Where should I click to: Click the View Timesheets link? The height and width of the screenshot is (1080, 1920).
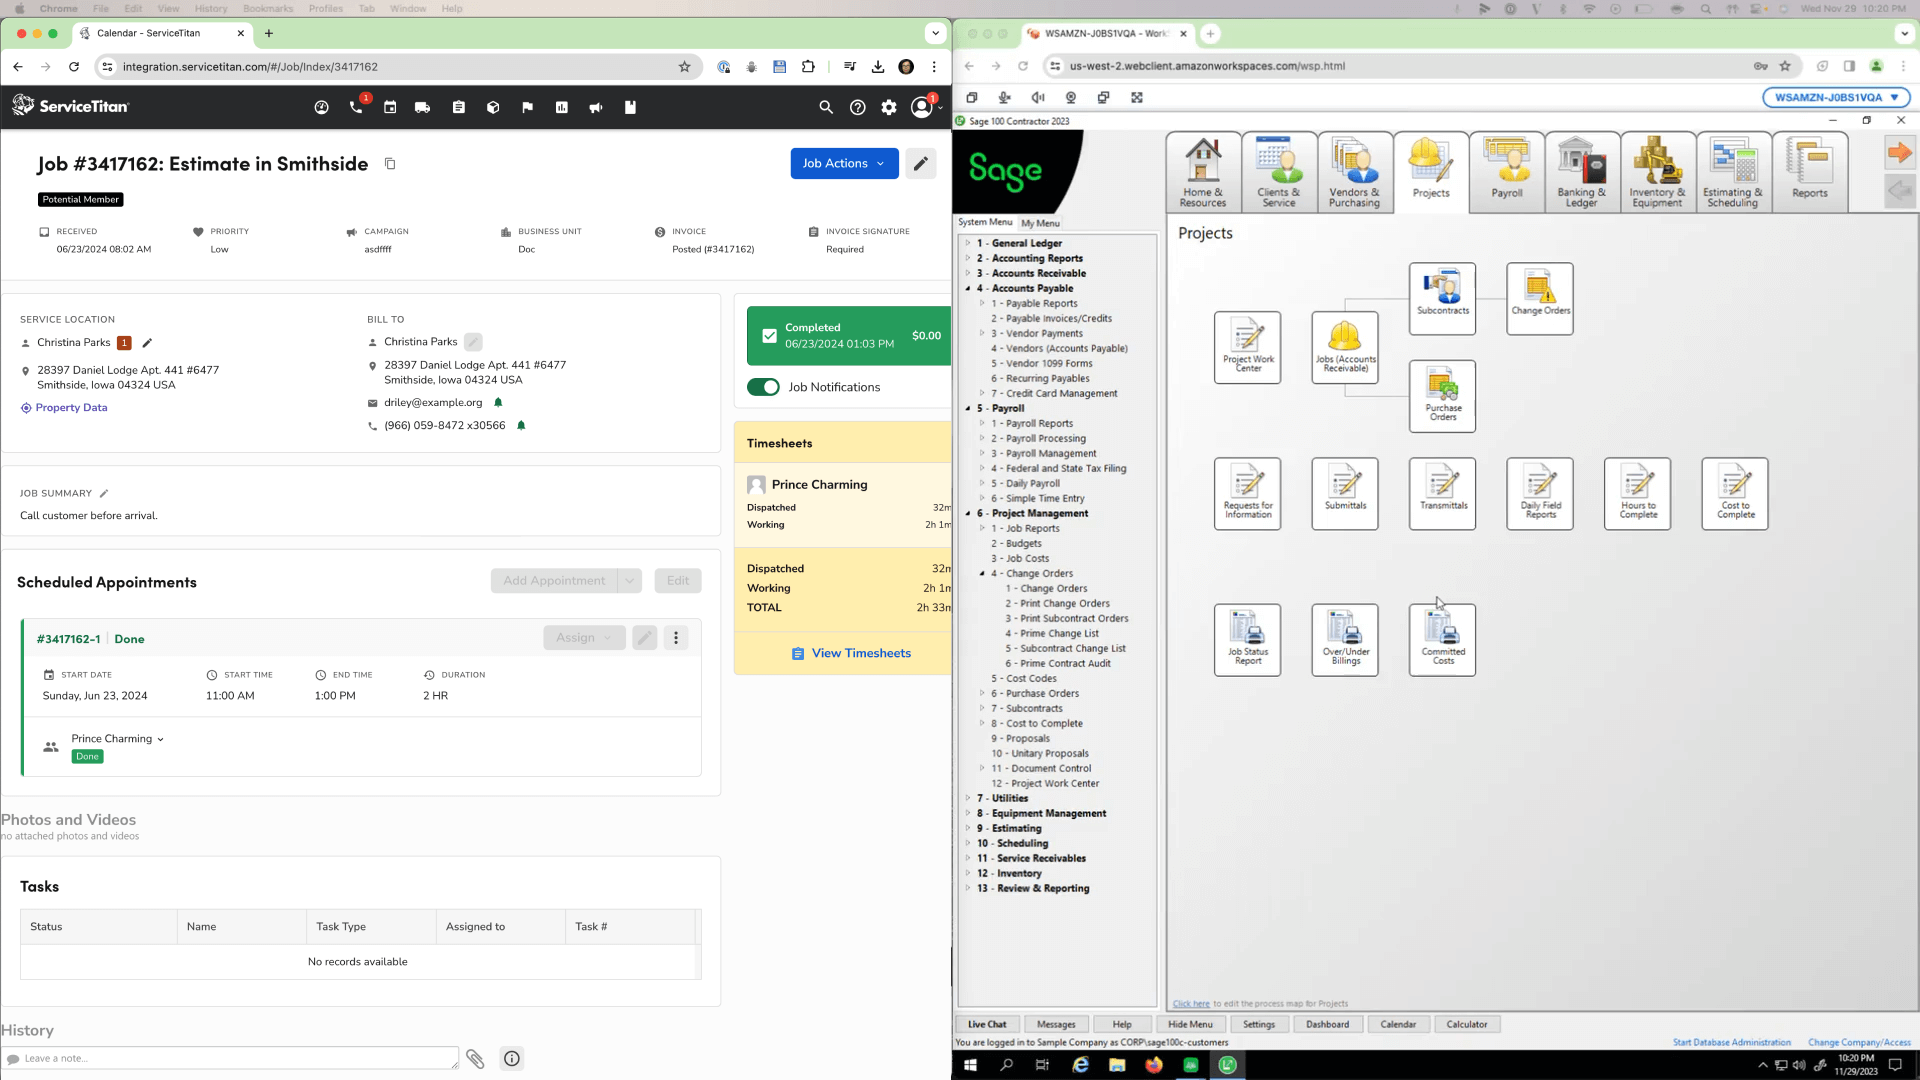click(x=852, y=653)
